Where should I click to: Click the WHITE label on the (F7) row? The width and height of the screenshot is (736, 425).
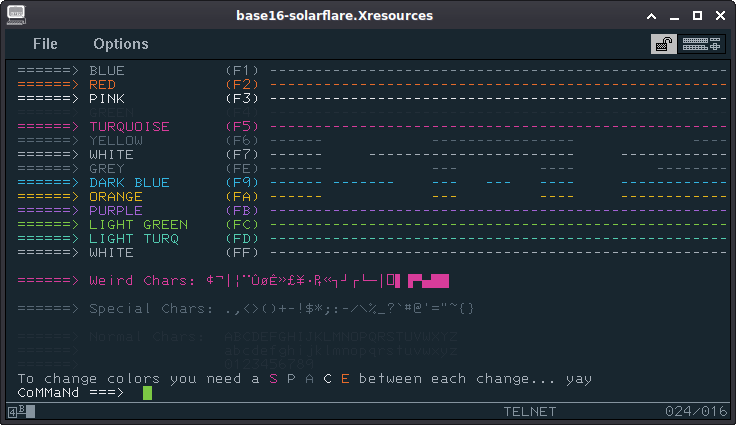tap(111, 155)
